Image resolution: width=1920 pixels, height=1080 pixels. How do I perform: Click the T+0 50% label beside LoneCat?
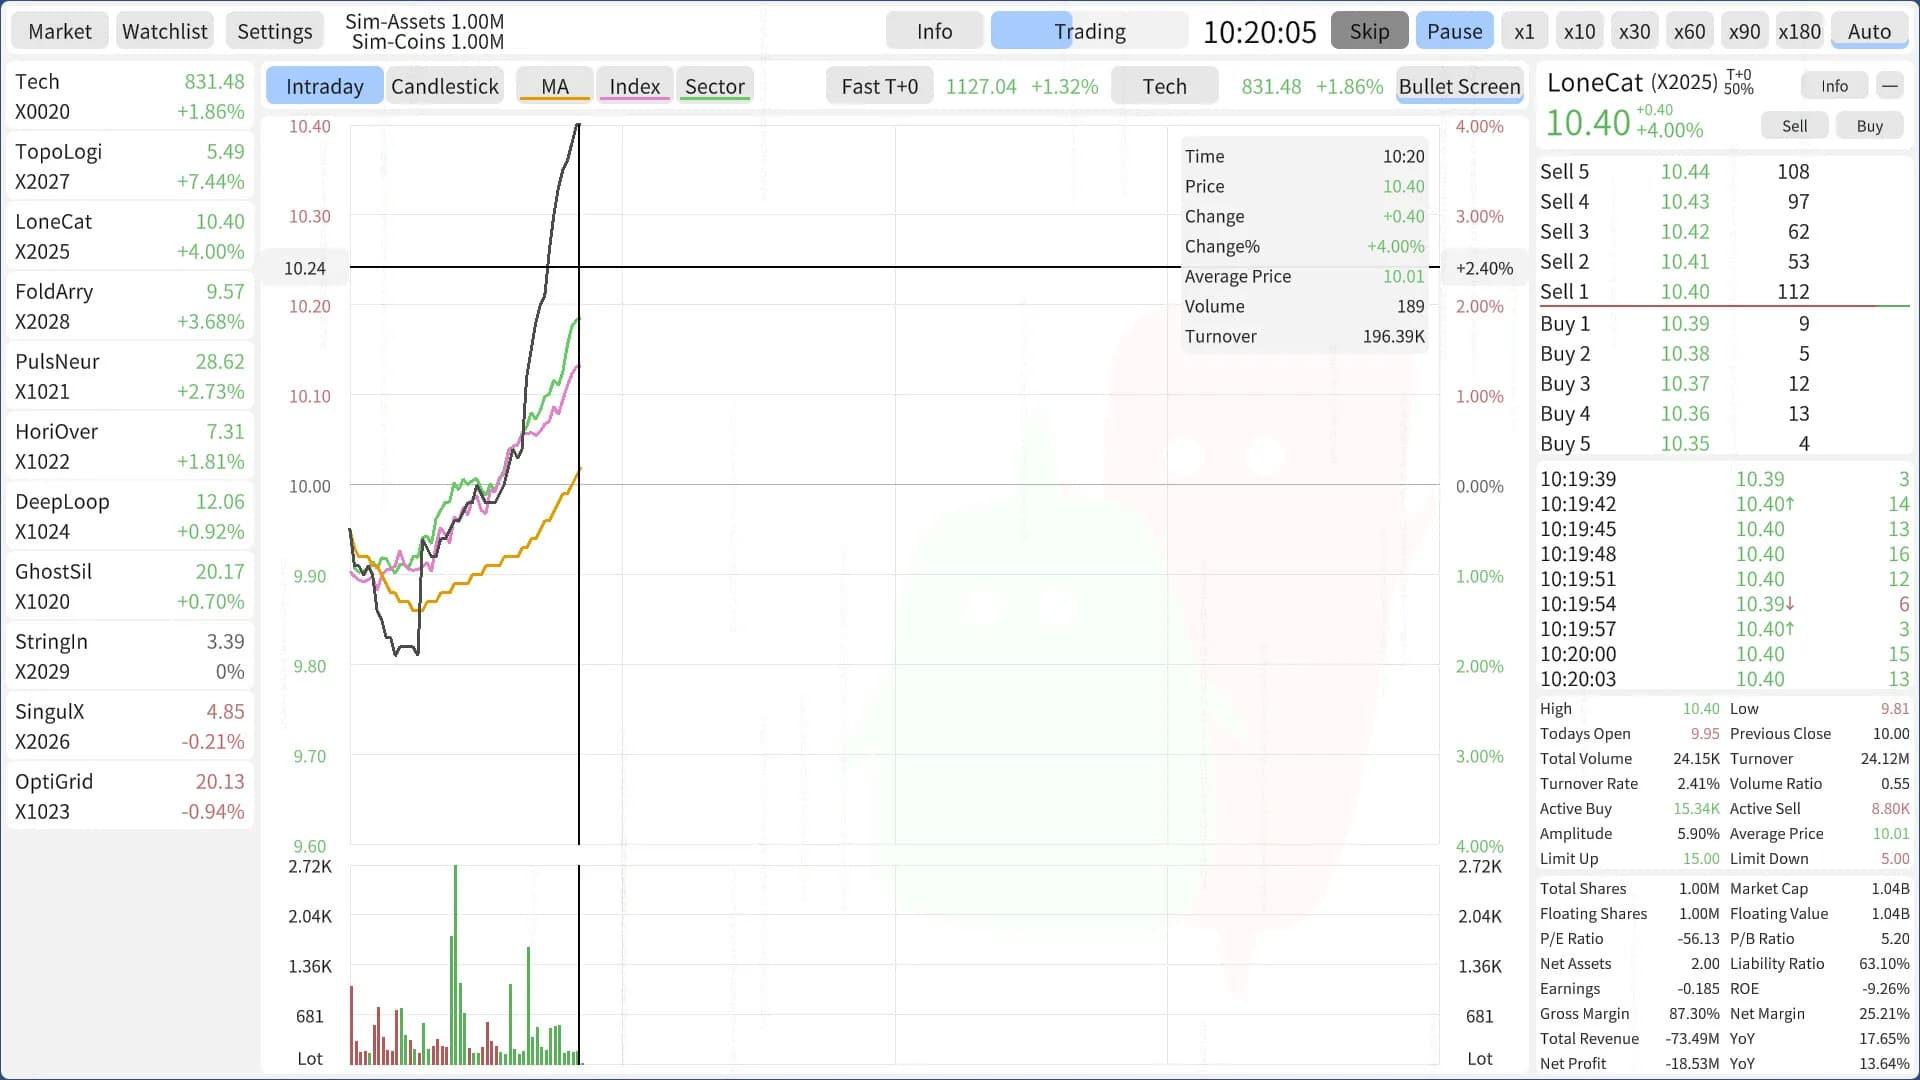[x=1739, y=82]
